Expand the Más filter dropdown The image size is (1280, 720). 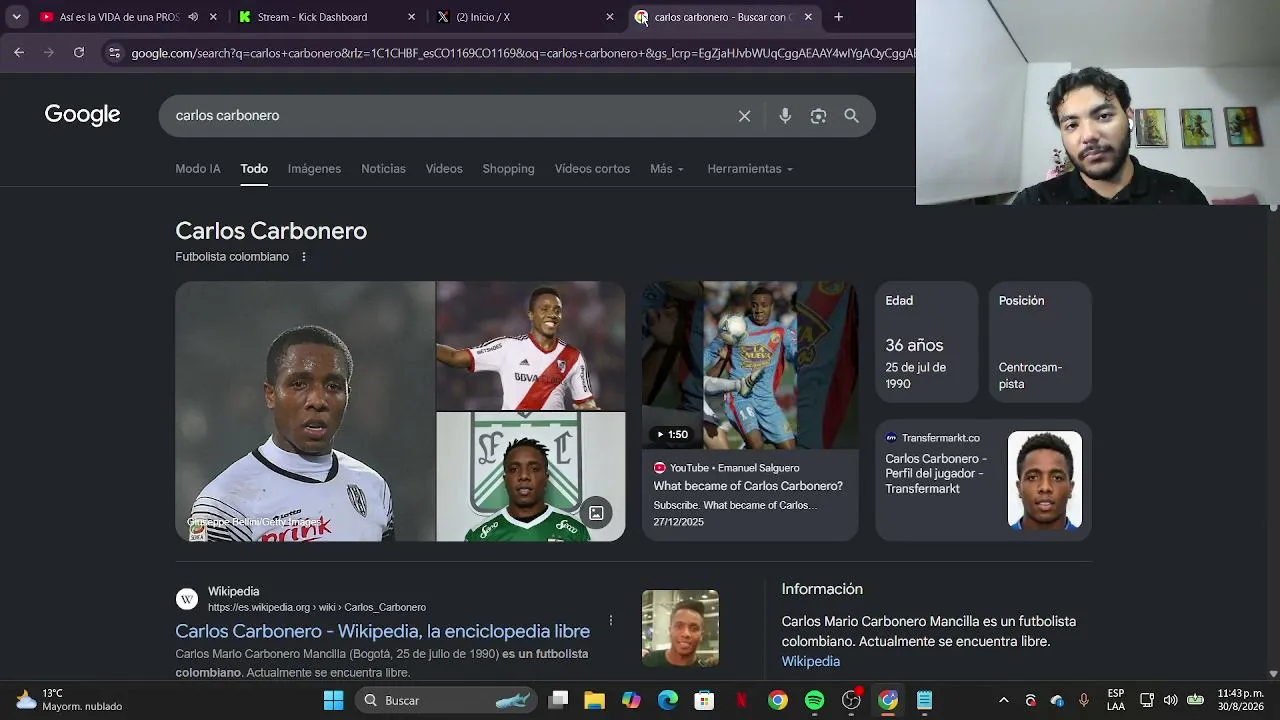[667, 169]
